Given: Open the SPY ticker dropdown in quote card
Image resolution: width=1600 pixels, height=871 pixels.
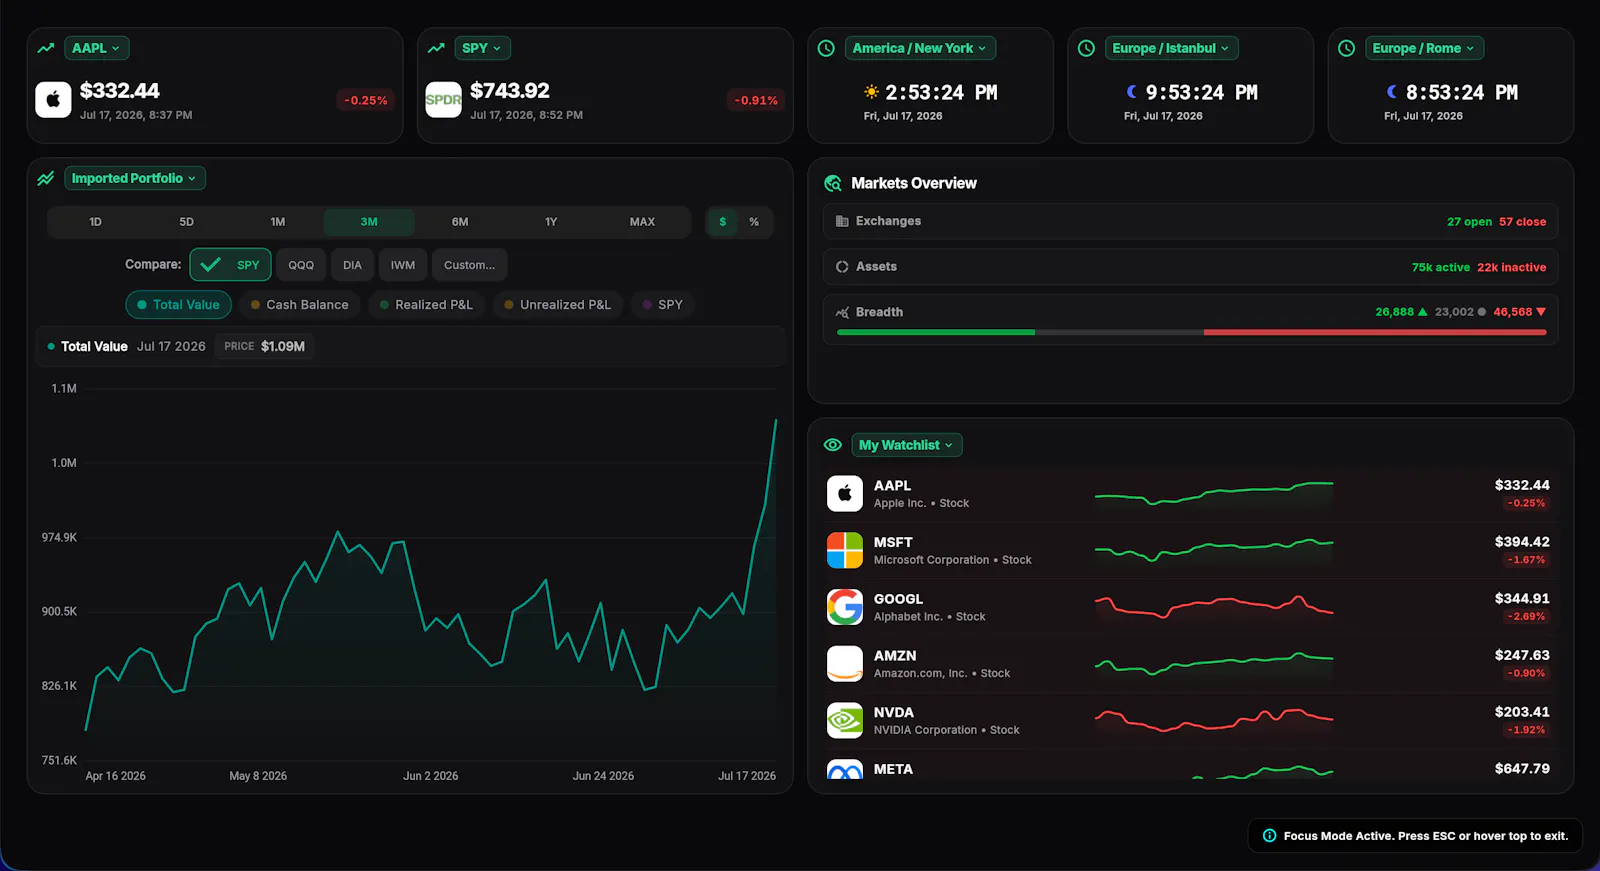Looking at the screenshot, I should 482,48.
